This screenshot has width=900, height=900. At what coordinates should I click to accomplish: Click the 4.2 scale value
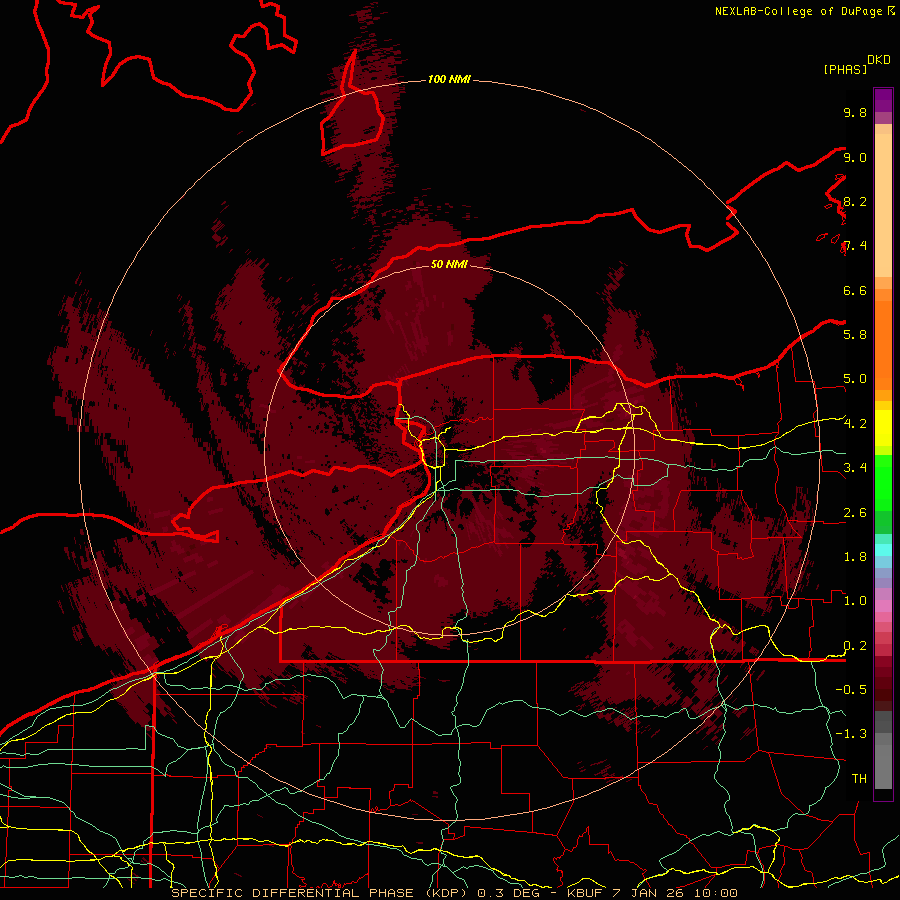(x=855, y=424)
